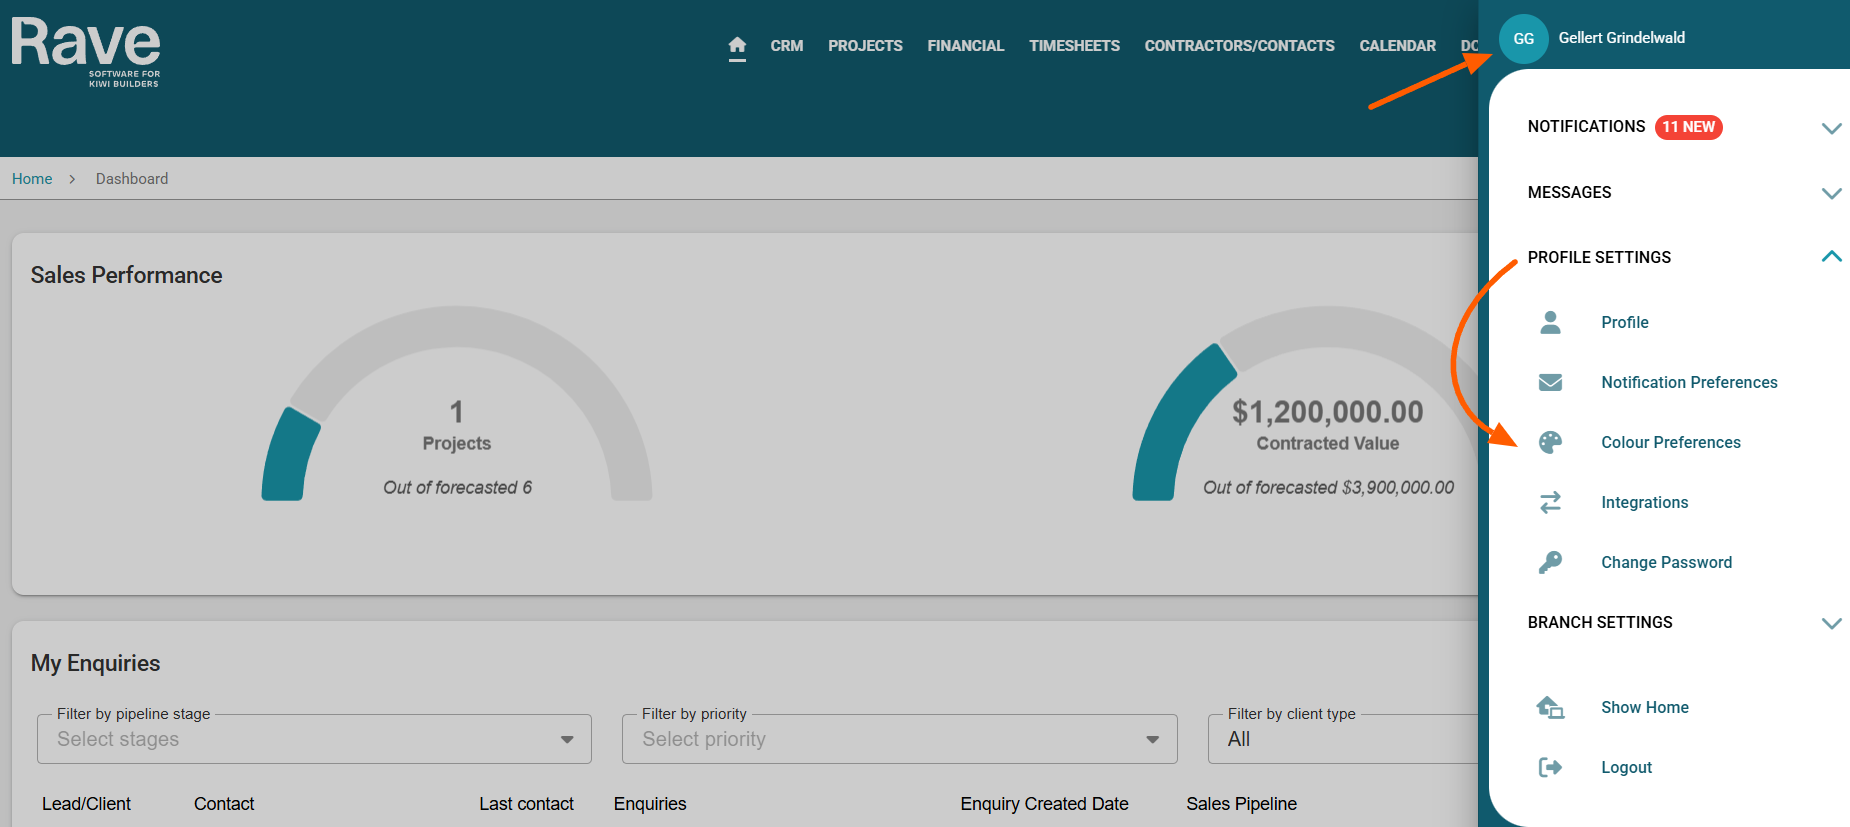Screen dimensions: 1850x827
Task: Click the Show Home house icon
Action: coord(1550,707)
